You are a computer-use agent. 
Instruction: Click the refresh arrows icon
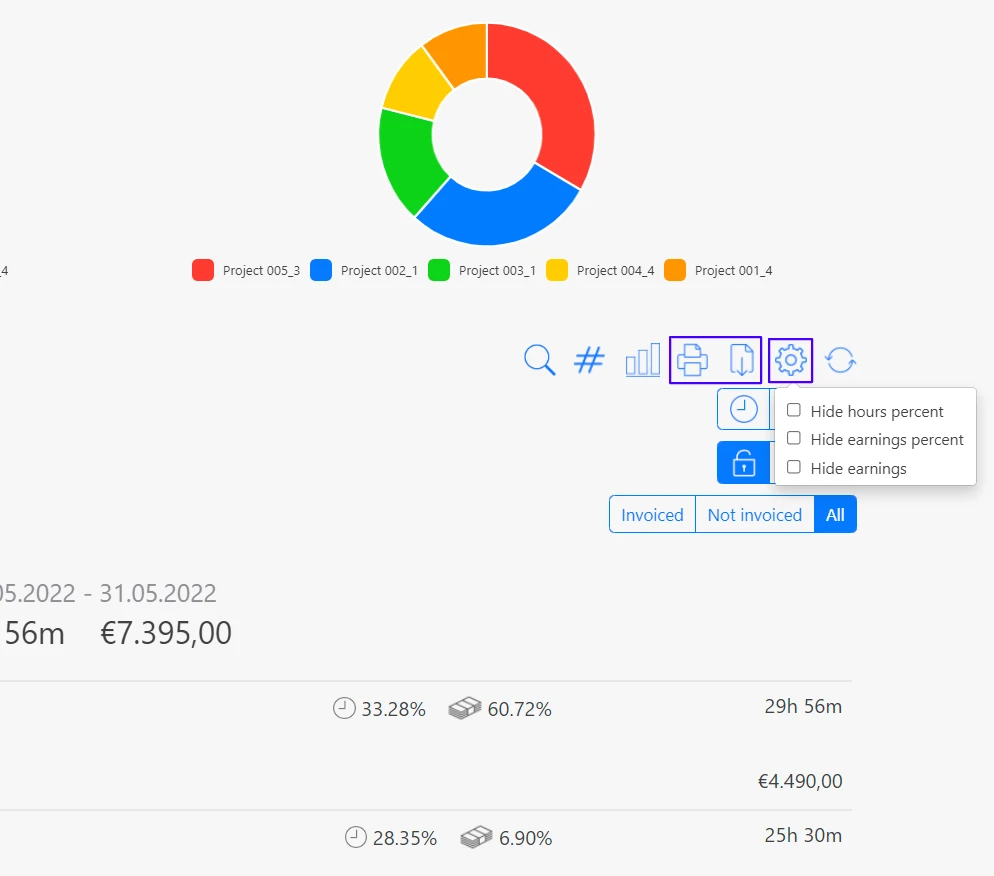(x=841, y=360)
